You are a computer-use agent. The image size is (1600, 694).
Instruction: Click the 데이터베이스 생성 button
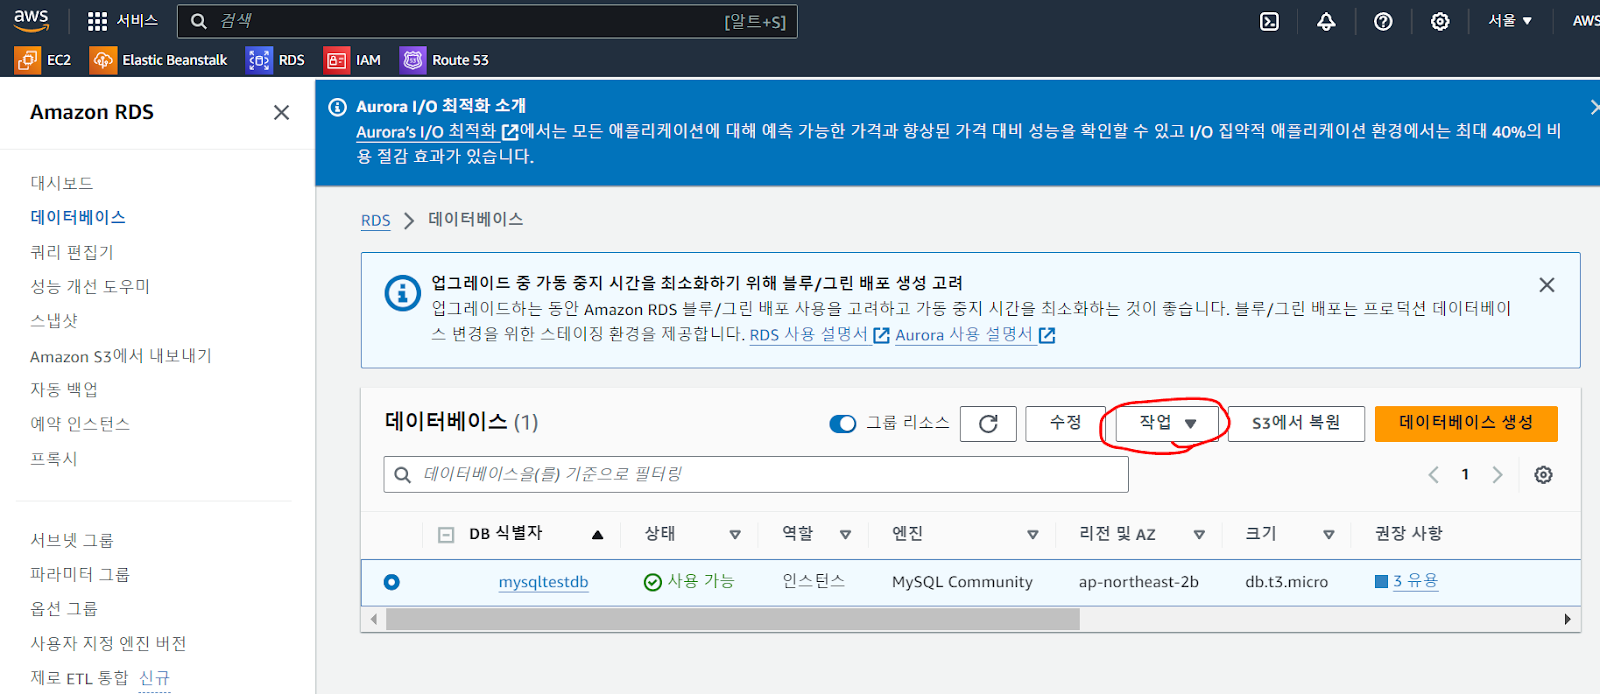tap(1466, 423)
